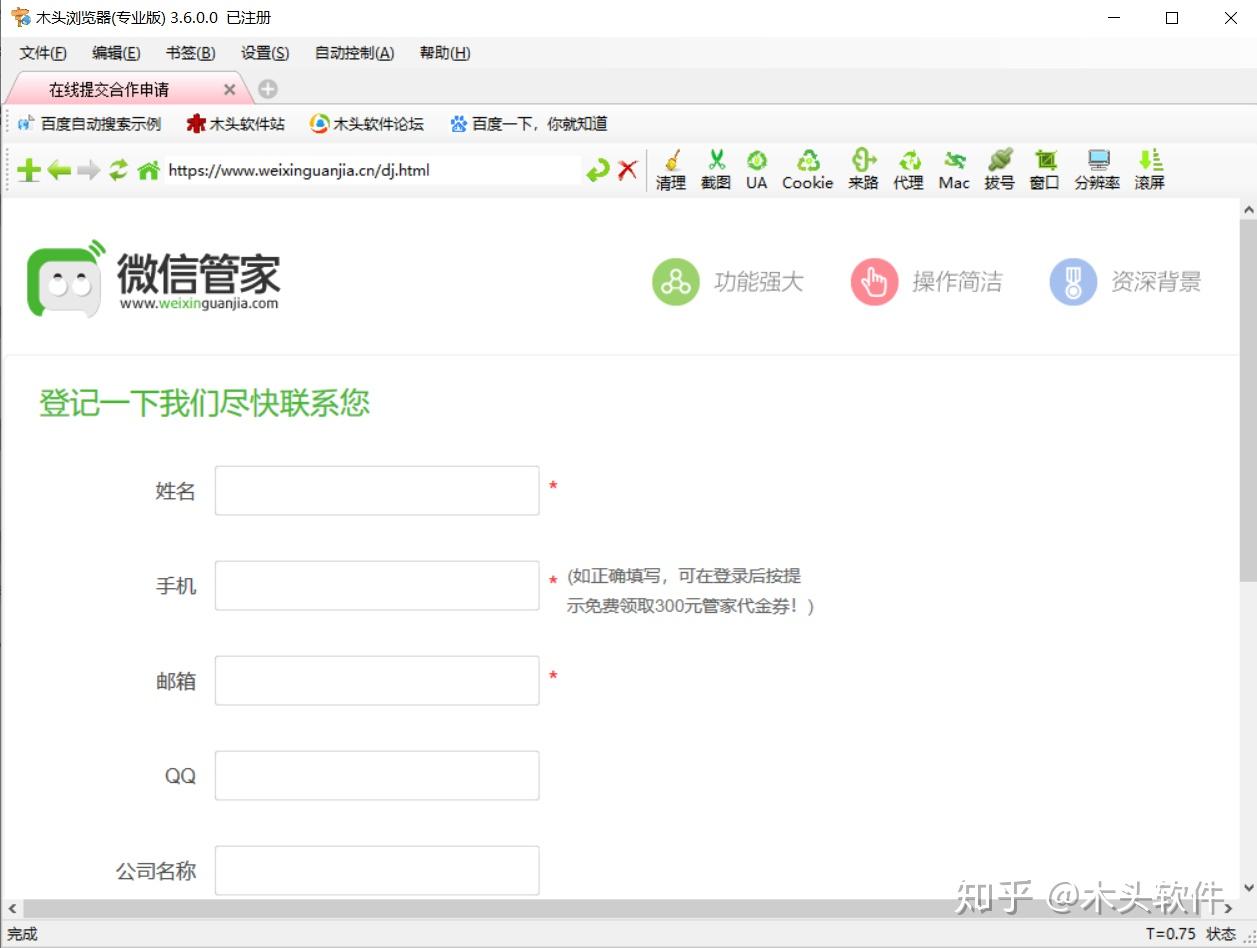Open the 代理 proxy tool
Screen dimensions: 1257x948
click(x=909, y=170)
